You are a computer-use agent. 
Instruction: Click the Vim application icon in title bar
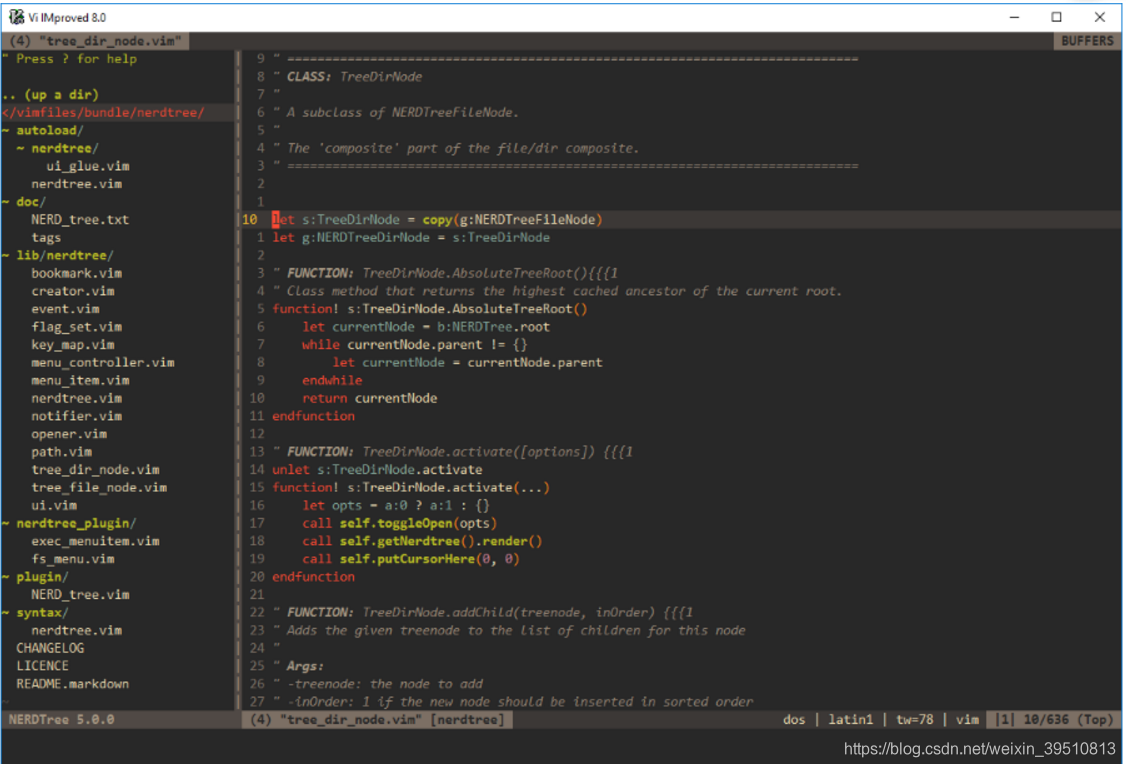click(16, 17)
